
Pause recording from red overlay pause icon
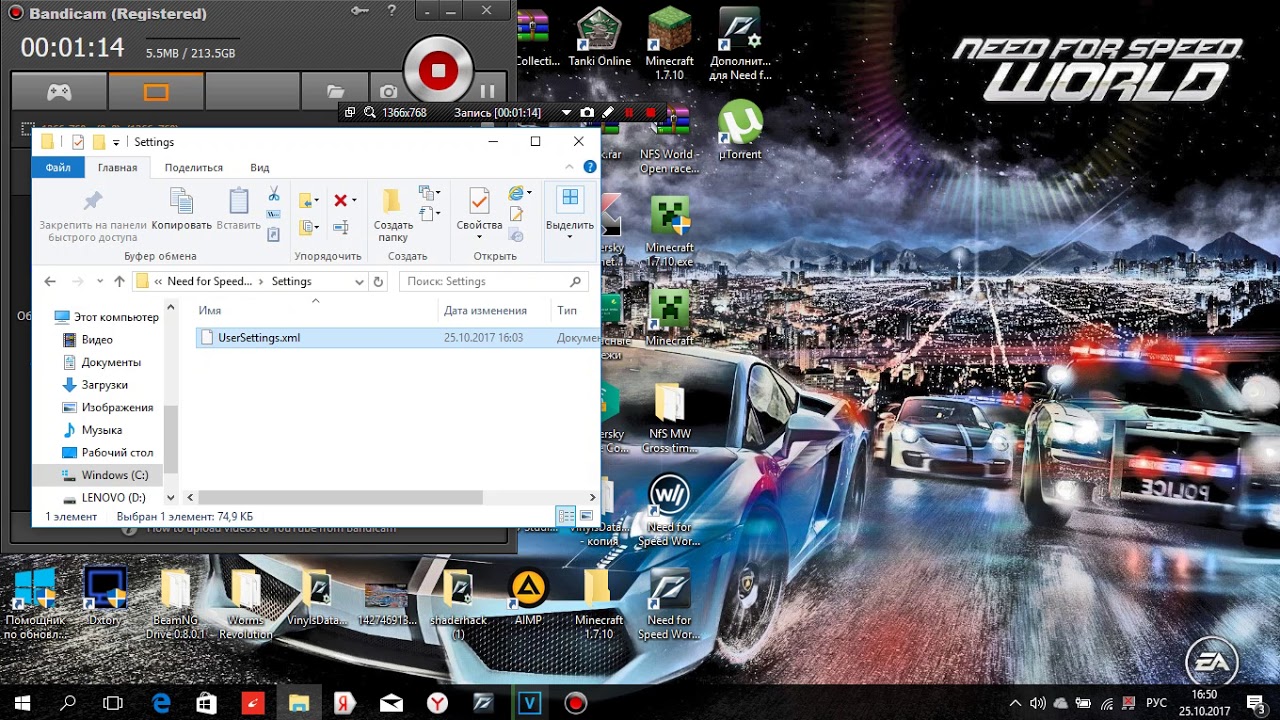629,113
